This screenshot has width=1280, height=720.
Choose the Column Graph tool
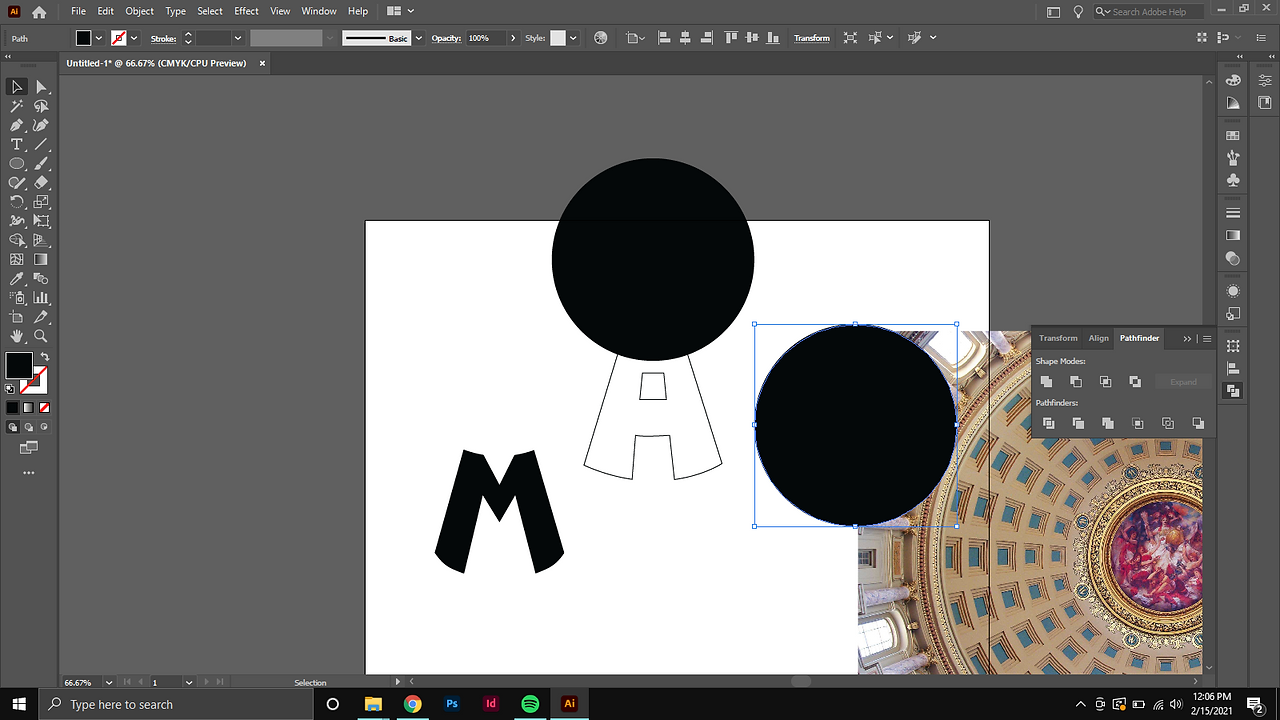tap(41, 298)
